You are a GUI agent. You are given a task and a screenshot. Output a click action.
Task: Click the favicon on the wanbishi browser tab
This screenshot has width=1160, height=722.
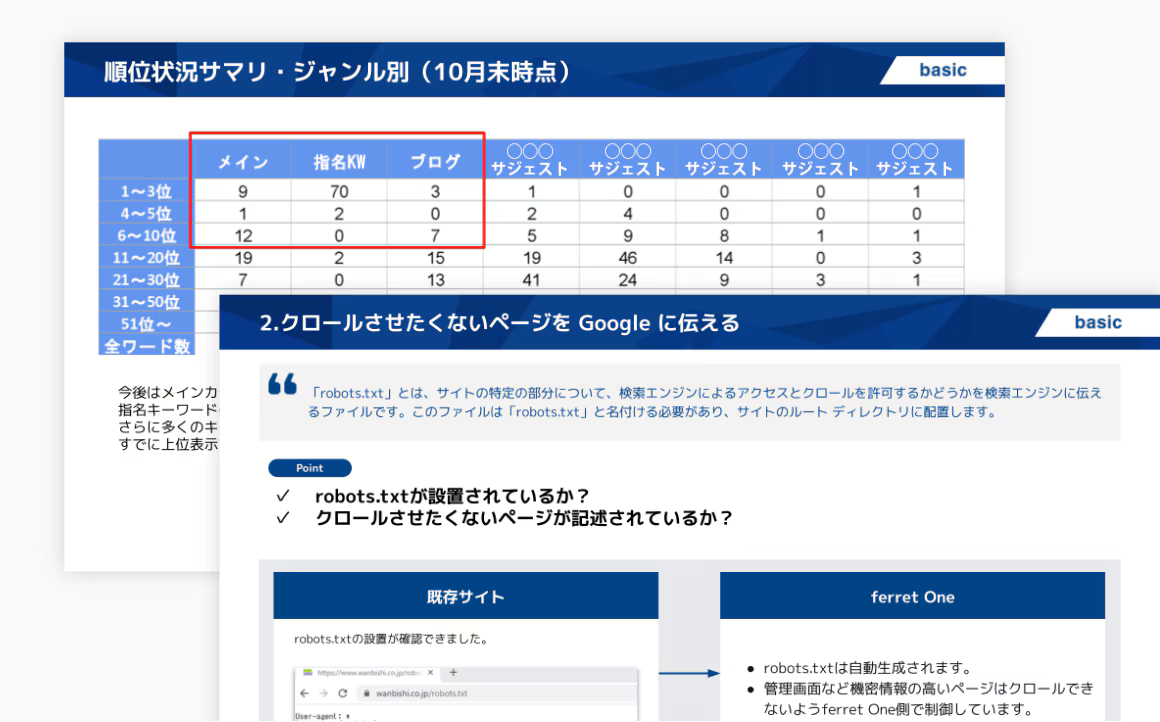pyautogui.click(x=307, y=673)
